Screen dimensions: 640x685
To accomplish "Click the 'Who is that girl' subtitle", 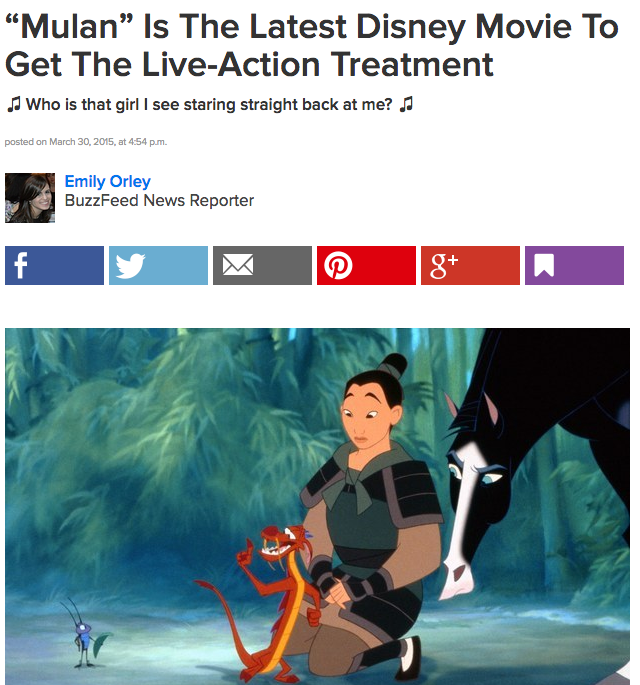I will pos(209,104).
